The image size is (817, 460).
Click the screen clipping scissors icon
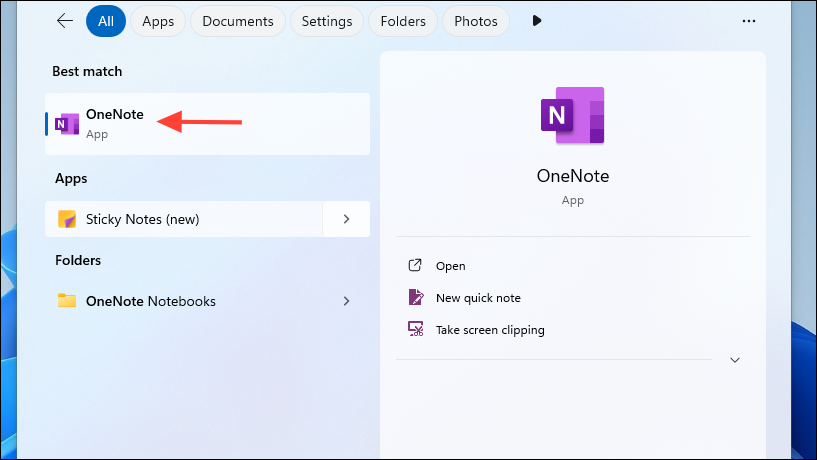415,329
